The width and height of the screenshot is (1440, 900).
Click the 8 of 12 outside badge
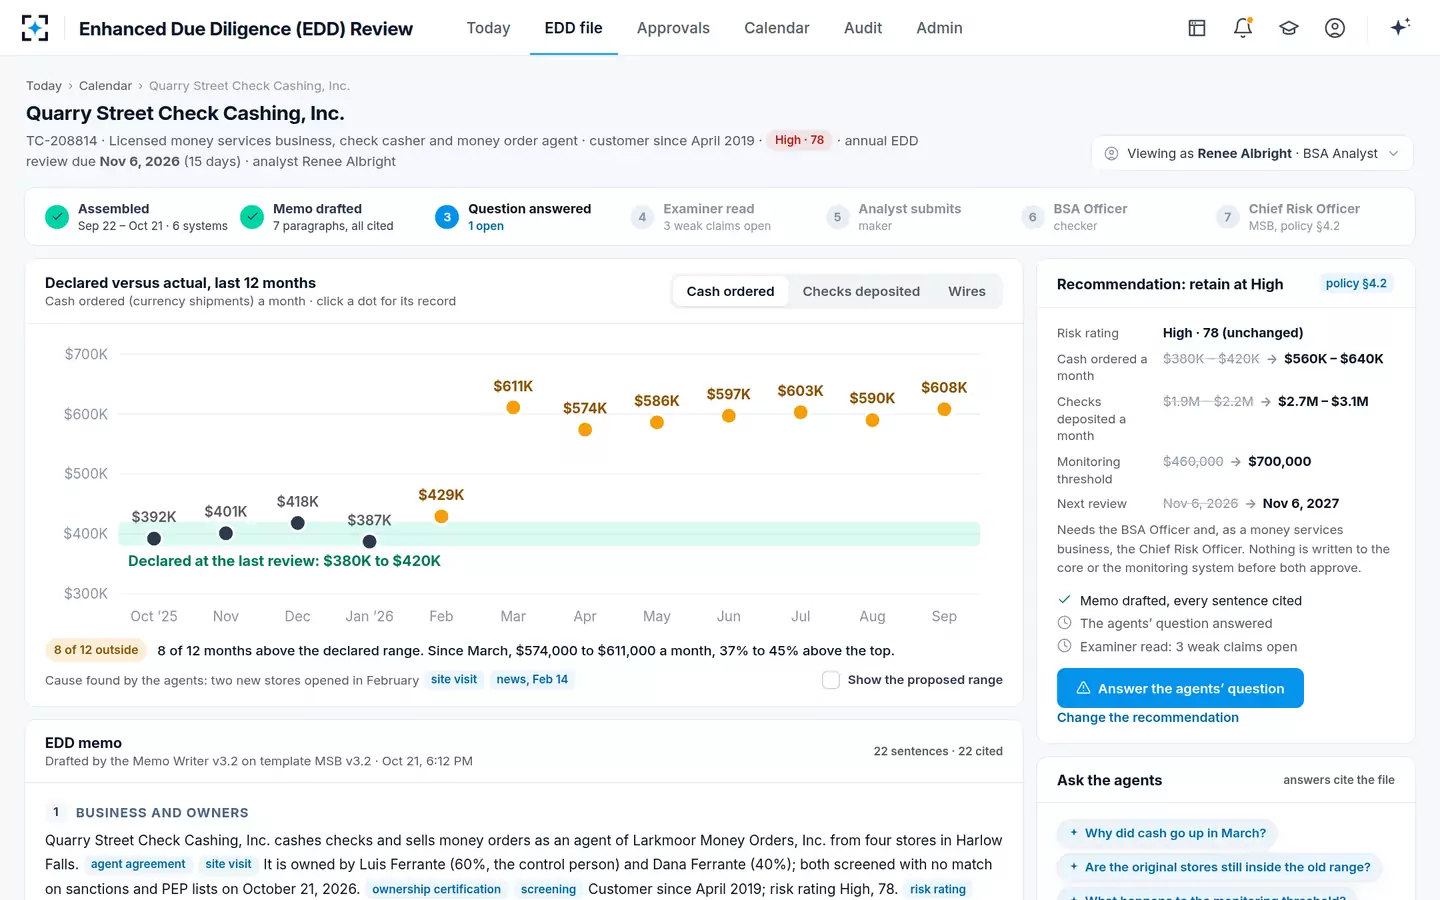point(96,650)
